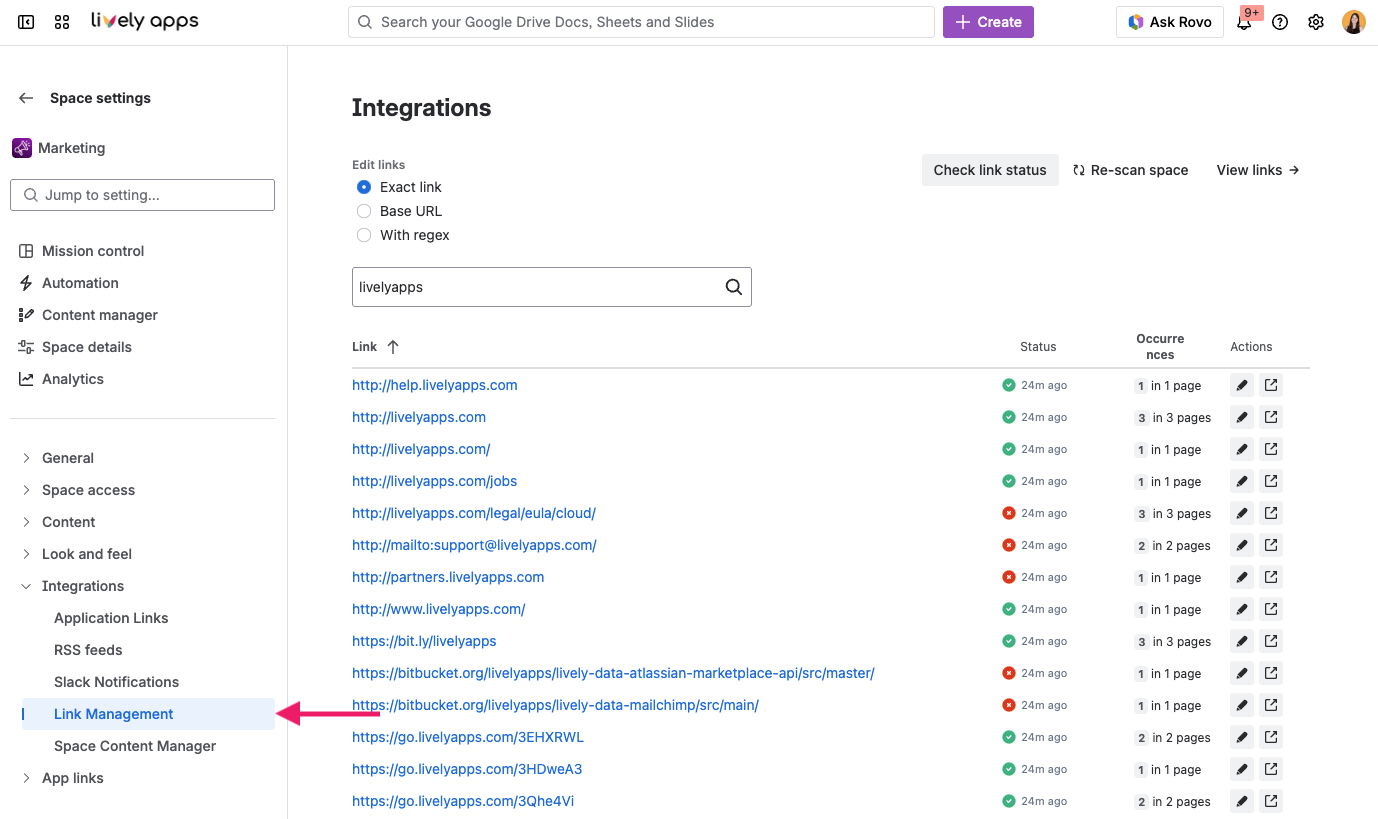Select the Exact link radio button
1378x819 pixels.
363,186
